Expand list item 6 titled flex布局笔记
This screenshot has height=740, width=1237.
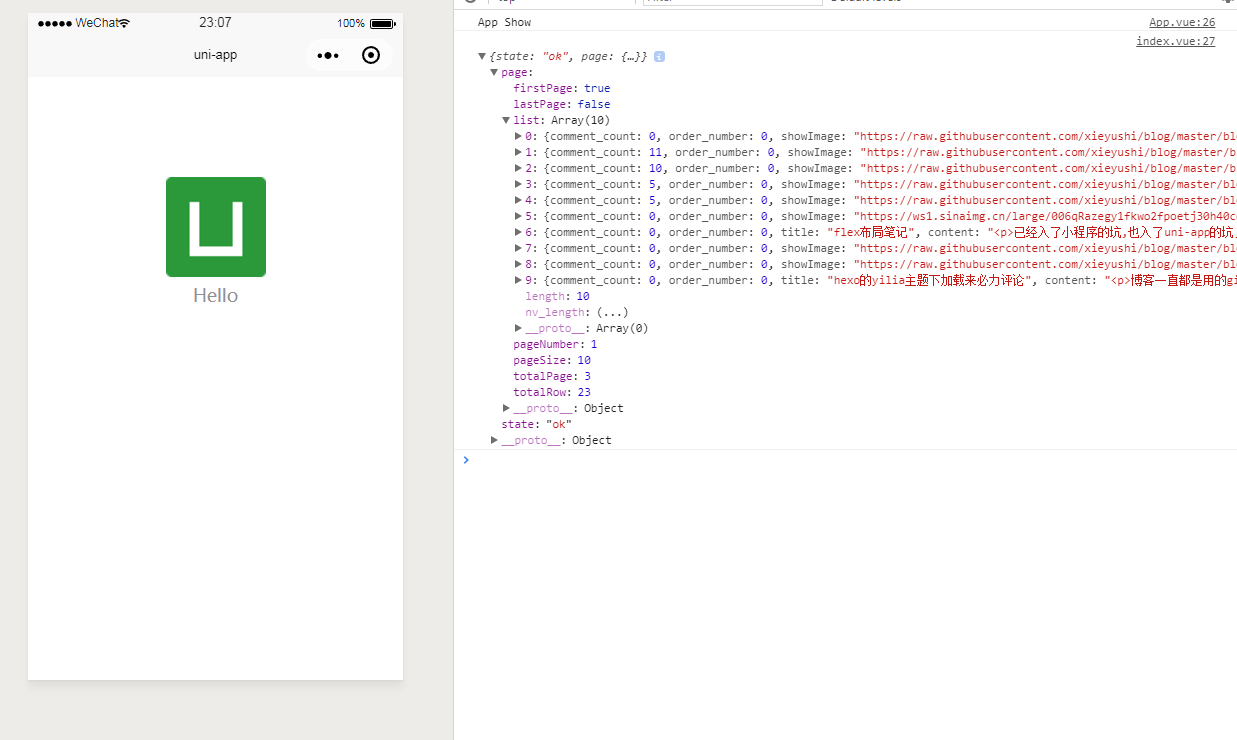pos(518,232)
